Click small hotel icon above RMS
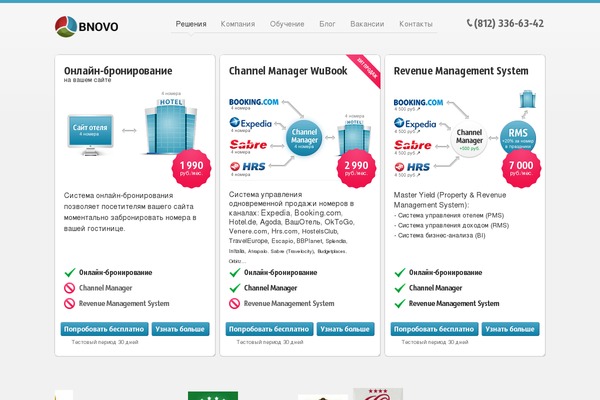600x400 pixels. (x=528, y=99)
